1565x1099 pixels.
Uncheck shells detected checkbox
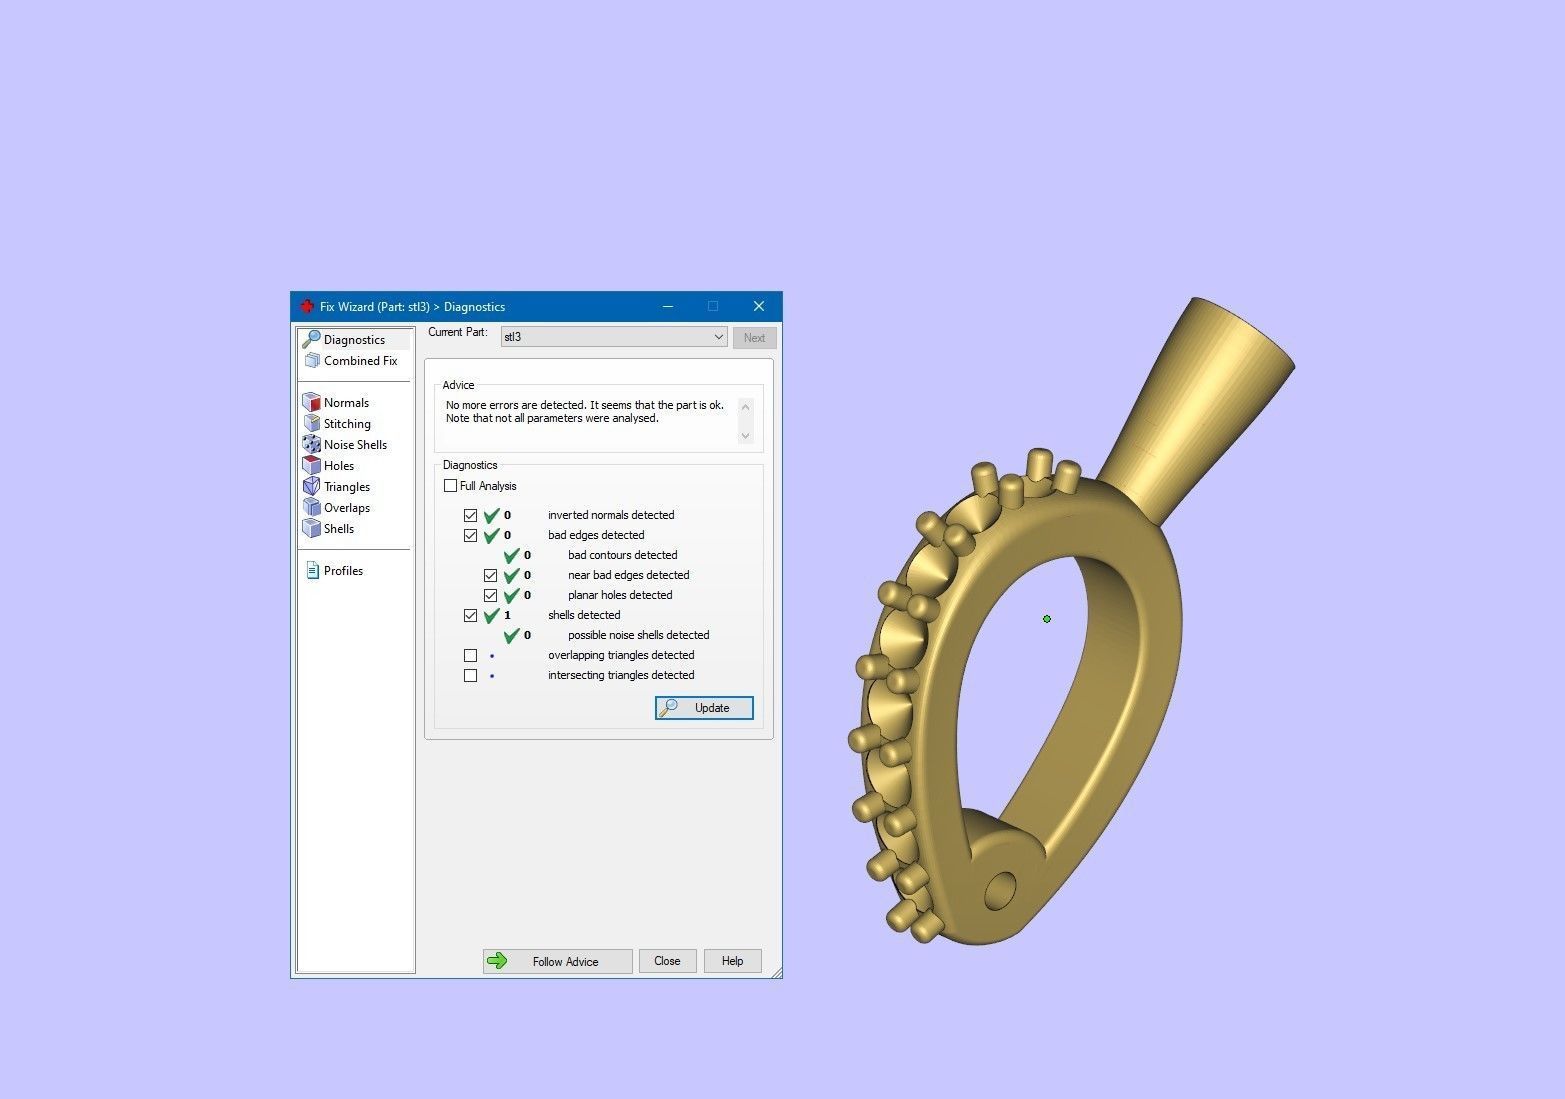[470, 616]
